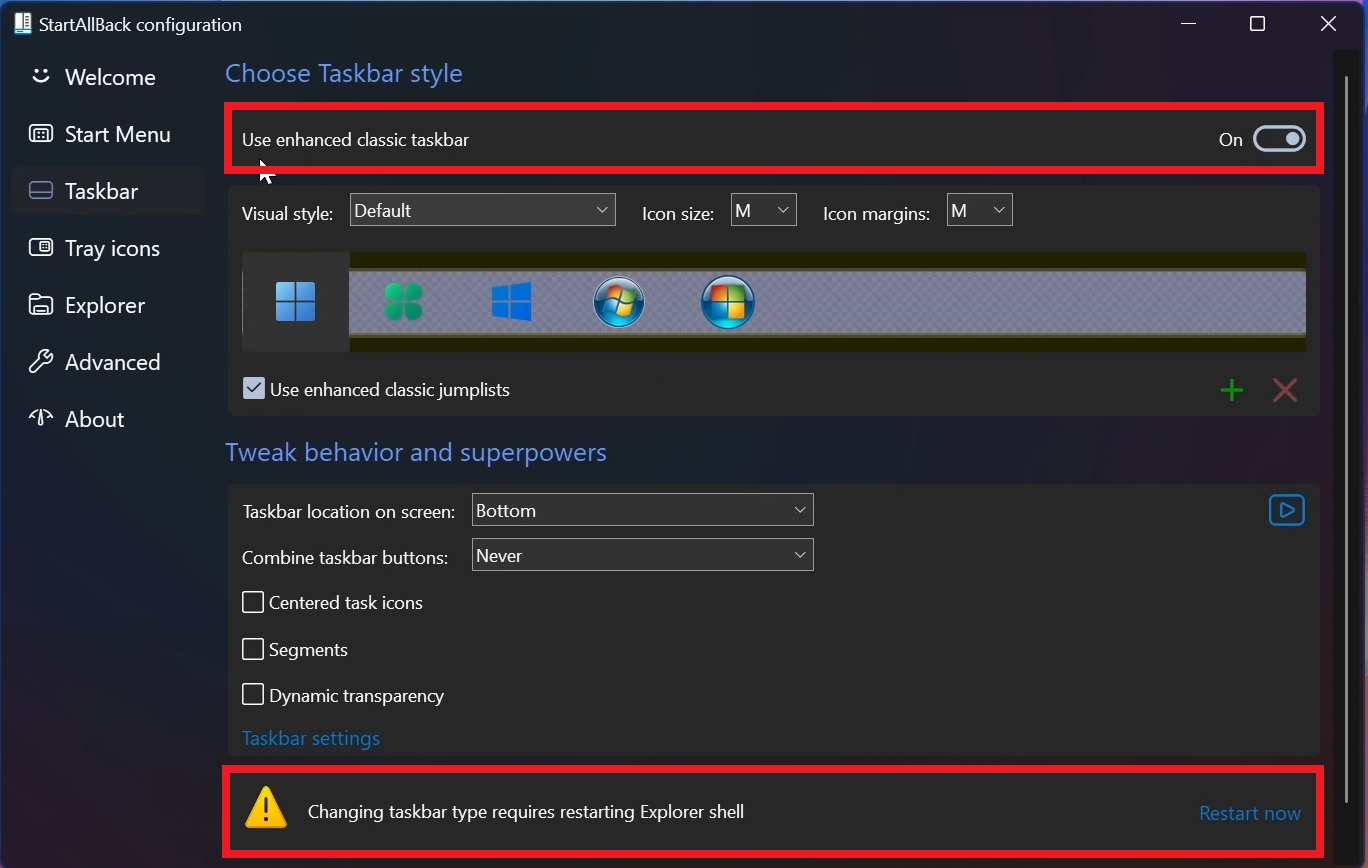Viewport: 1368px width, 868px height.
Task: Select the Windows 11 start button style
Action: (295, 302)
